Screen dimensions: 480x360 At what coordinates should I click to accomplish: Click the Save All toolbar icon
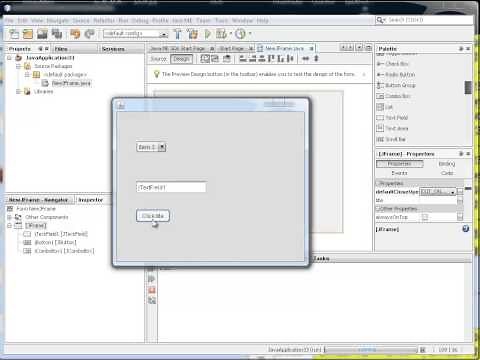coord(57,34)
